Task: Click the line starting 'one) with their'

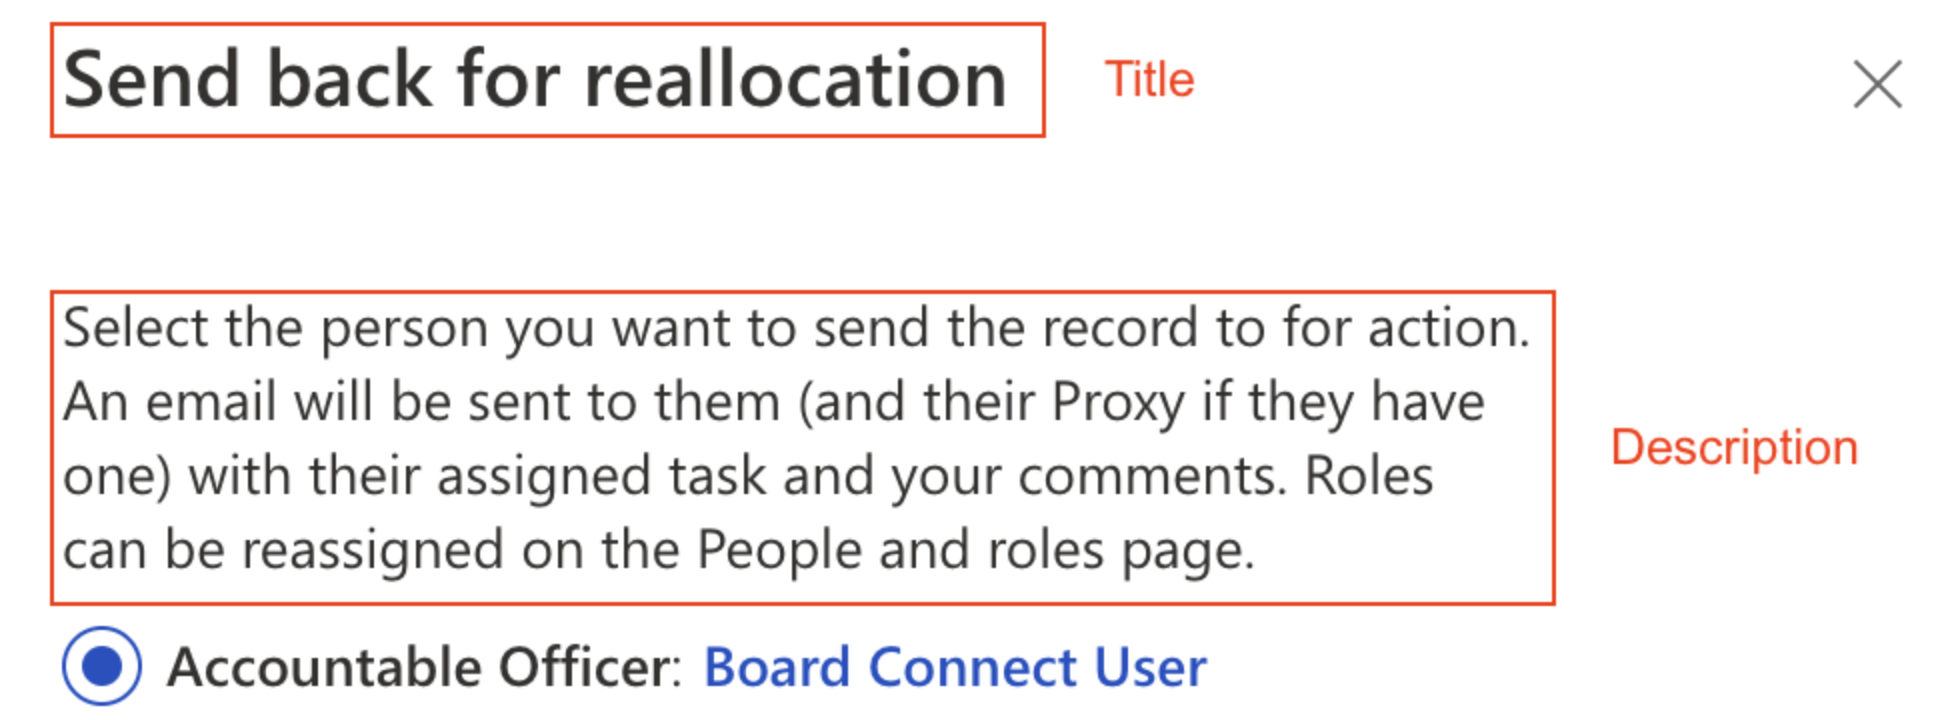Action: click(747, 476)
